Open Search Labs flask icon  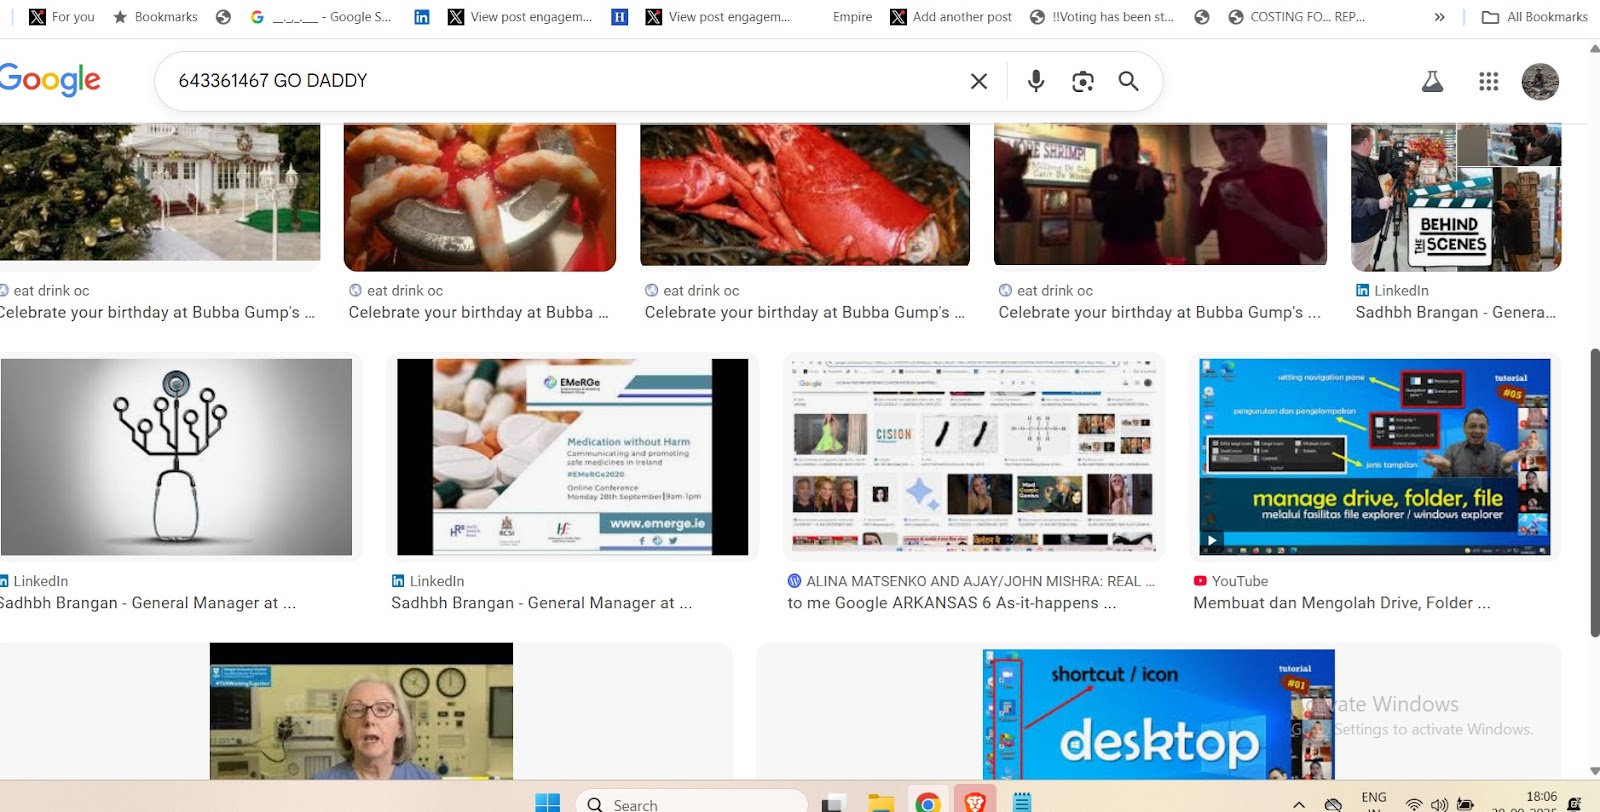click(x=1432, y=82)
